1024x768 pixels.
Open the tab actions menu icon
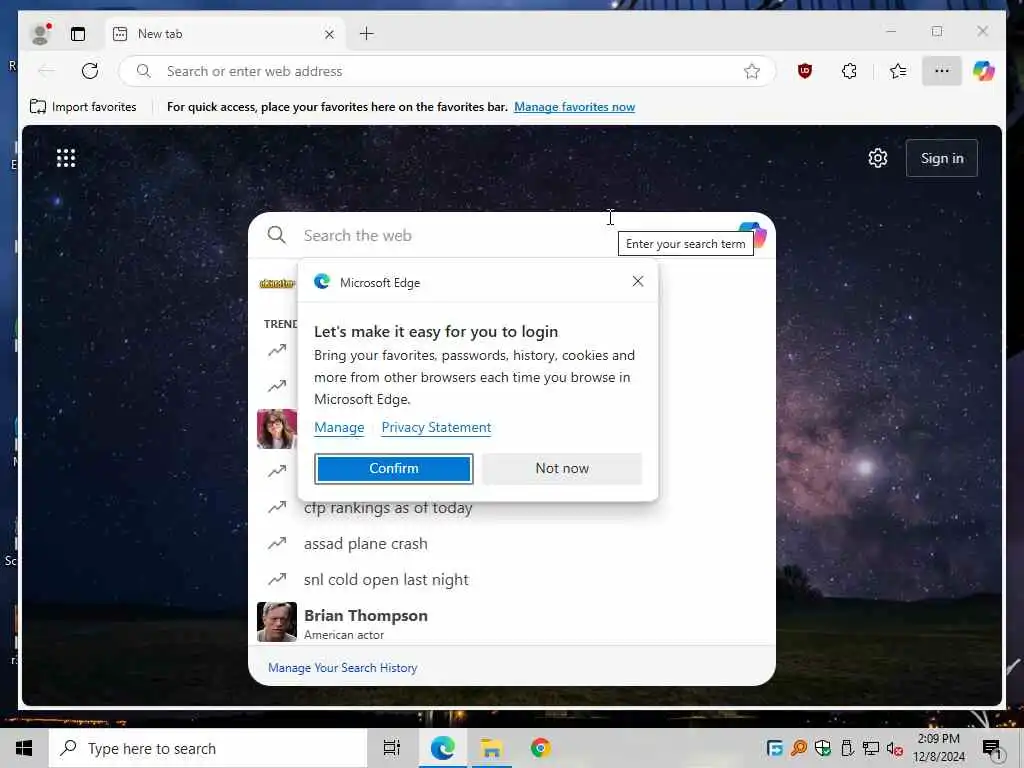click(78, 34)
